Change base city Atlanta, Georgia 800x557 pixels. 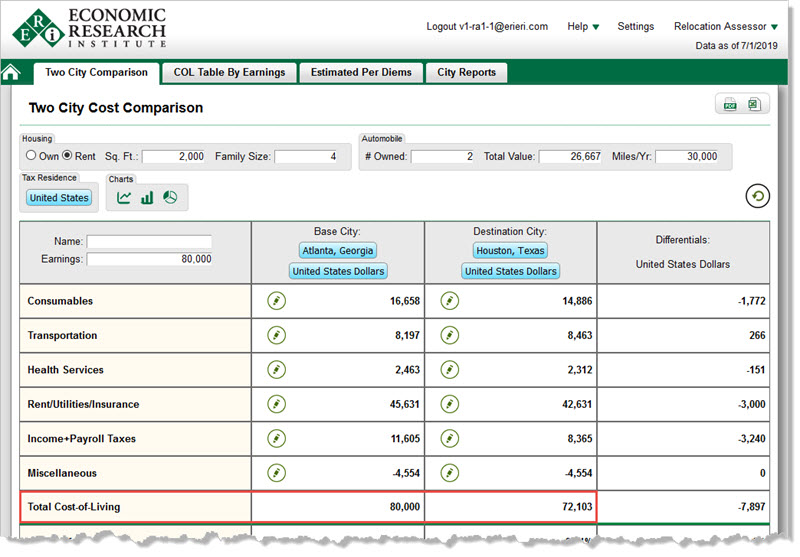click(x=337, y=251)
